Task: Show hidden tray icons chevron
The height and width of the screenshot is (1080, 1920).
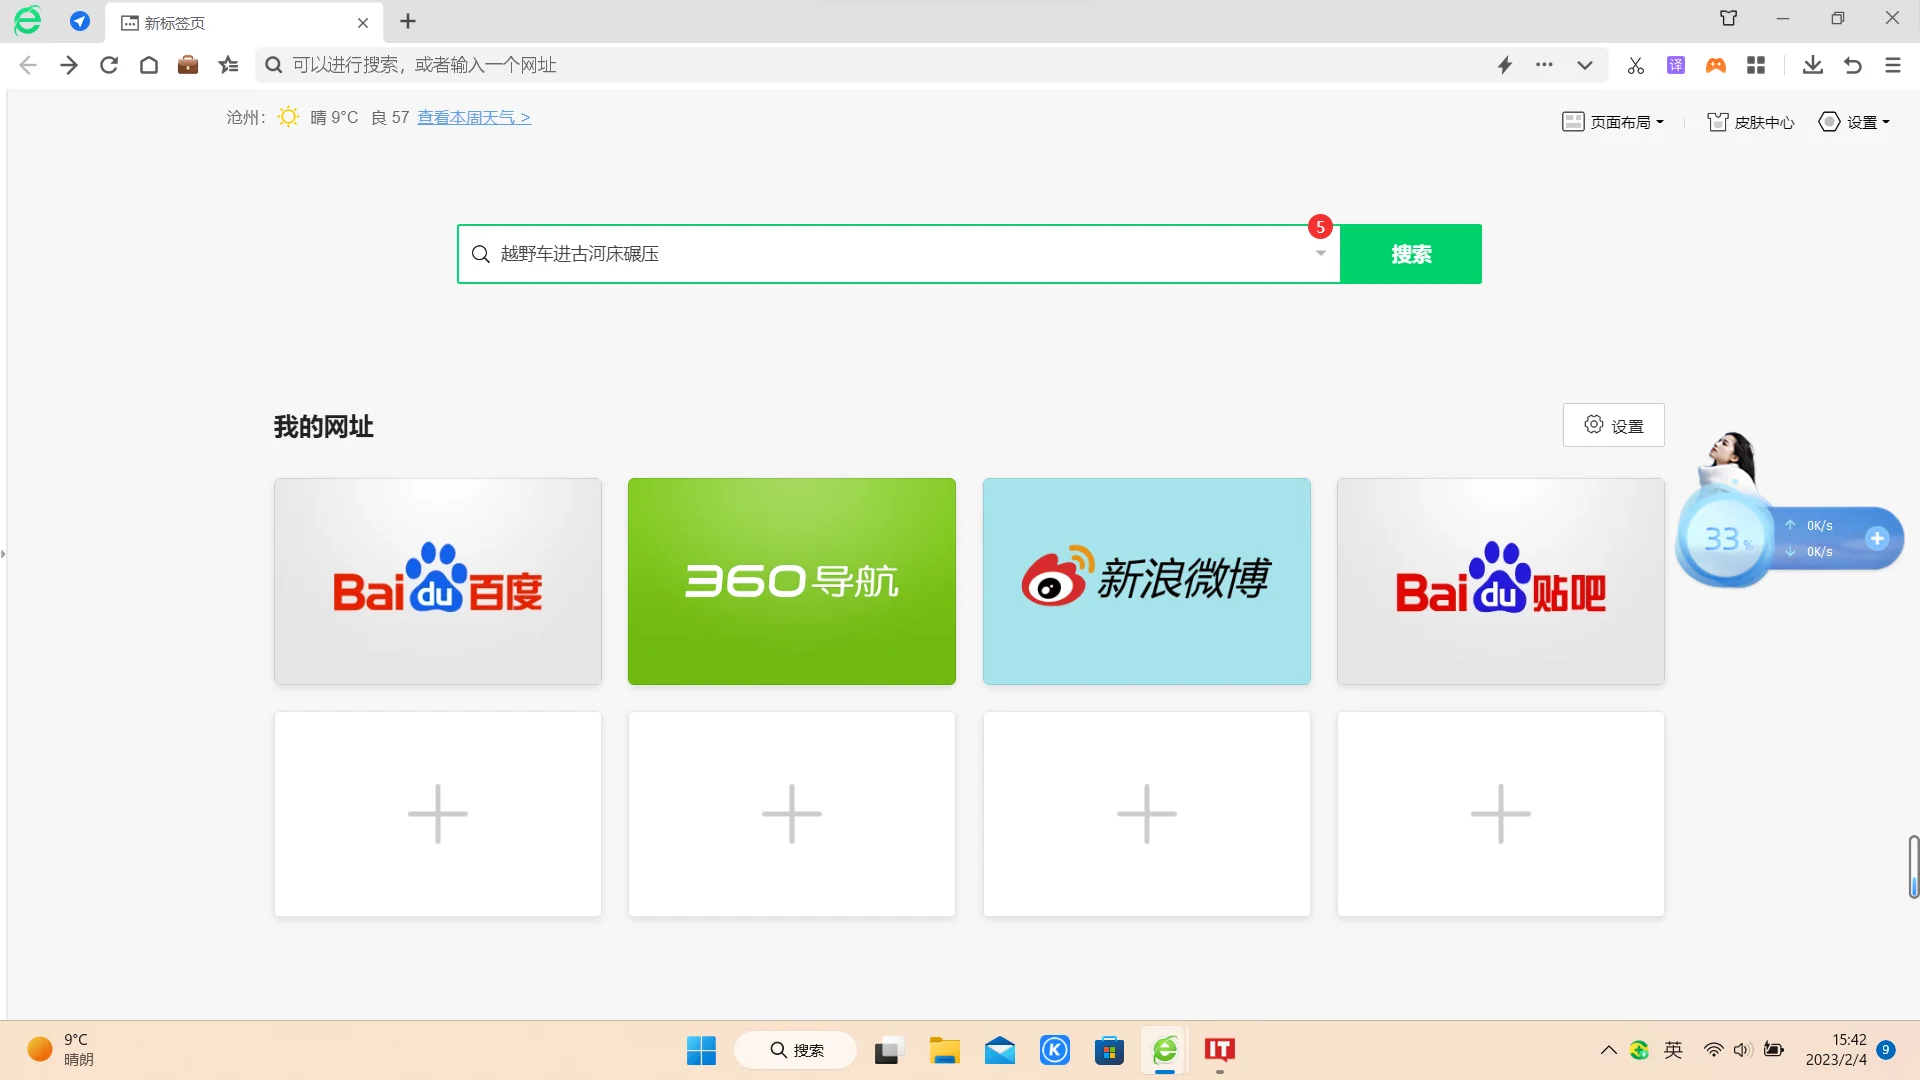Action: pyautogui.click(x=1608, y=1050)
